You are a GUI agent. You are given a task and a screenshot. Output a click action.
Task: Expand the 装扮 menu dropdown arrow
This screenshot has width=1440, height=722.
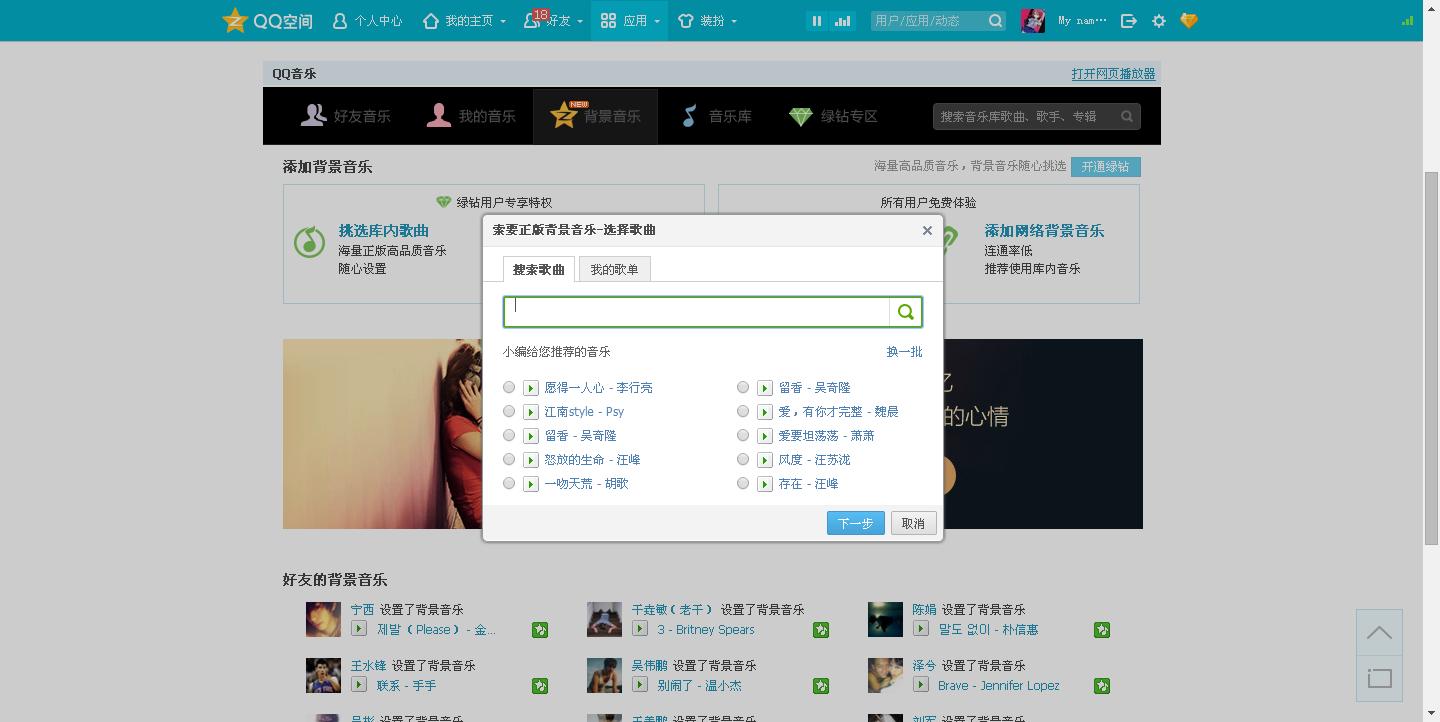click(734, 21)
